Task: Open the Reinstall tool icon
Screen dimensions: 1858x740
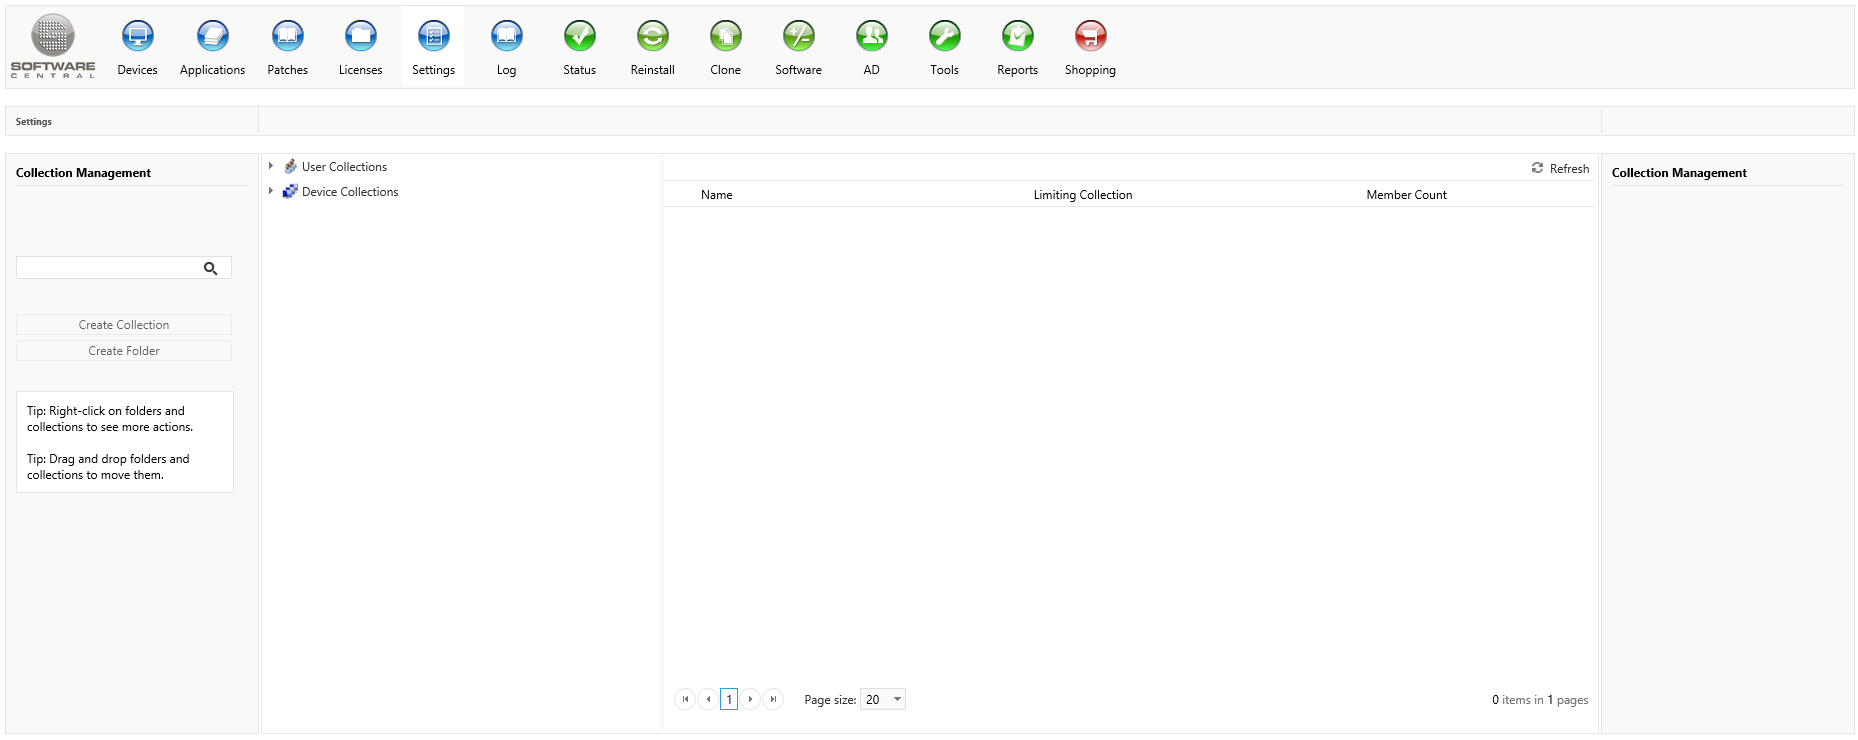Action: click(652, 37)
